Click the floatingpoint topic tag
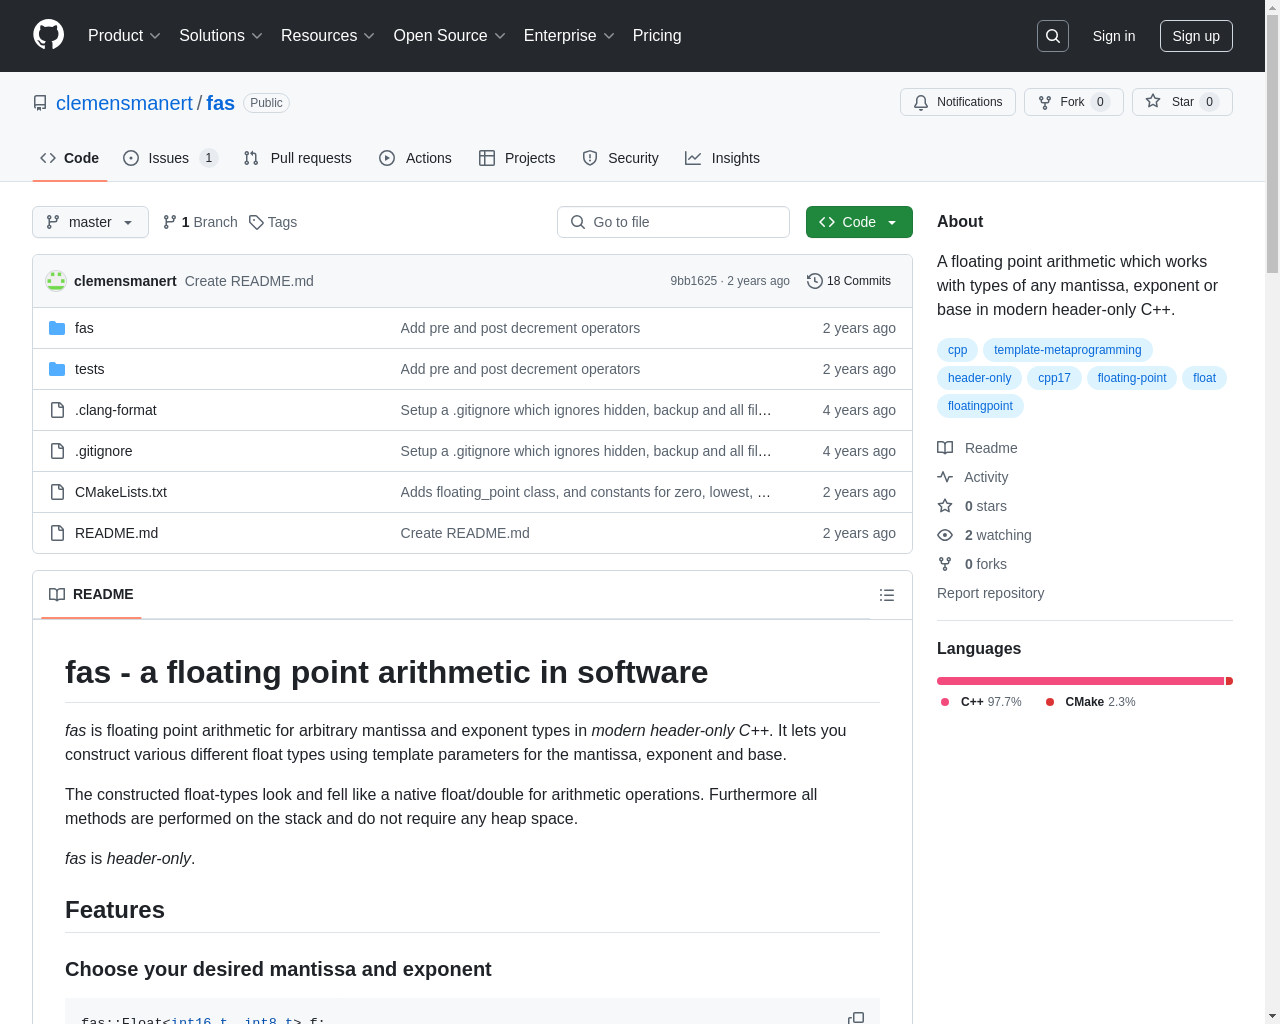The width and height of the screenshot is (1280, 1024). [x=980, y=406]
